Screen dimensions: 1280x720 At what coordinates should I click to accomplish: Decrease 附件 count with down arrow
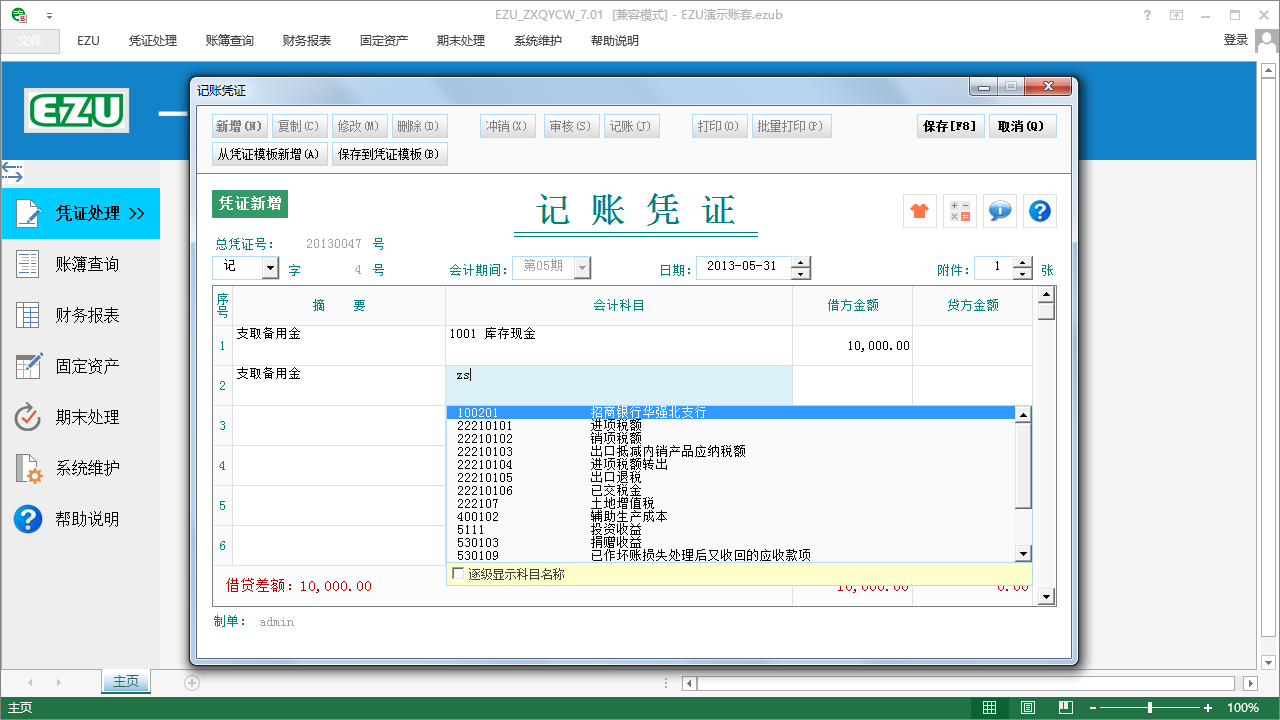pyautogui.click(x=1022, y=273)
